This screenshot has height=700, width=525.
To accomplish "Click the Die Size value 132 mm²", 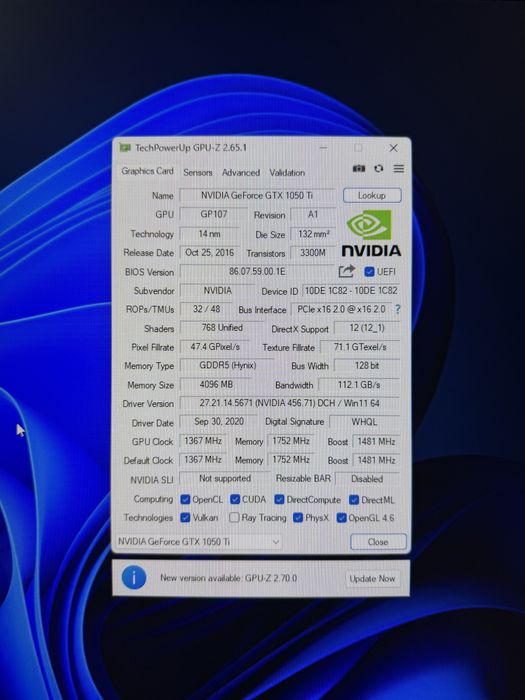I will coord(313,234).
